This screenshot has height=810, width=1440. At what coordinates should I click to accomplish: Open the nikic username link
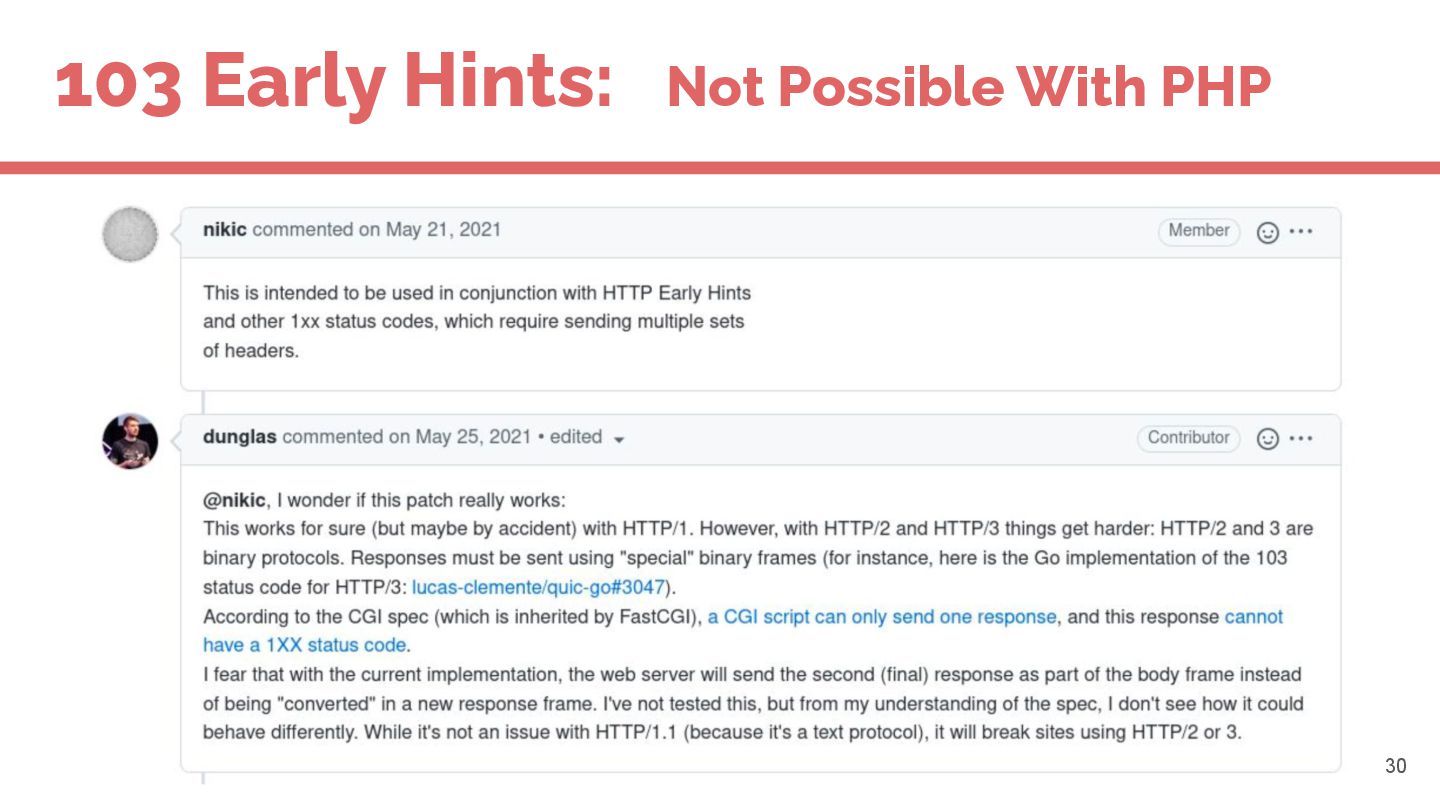click(225, 230)
